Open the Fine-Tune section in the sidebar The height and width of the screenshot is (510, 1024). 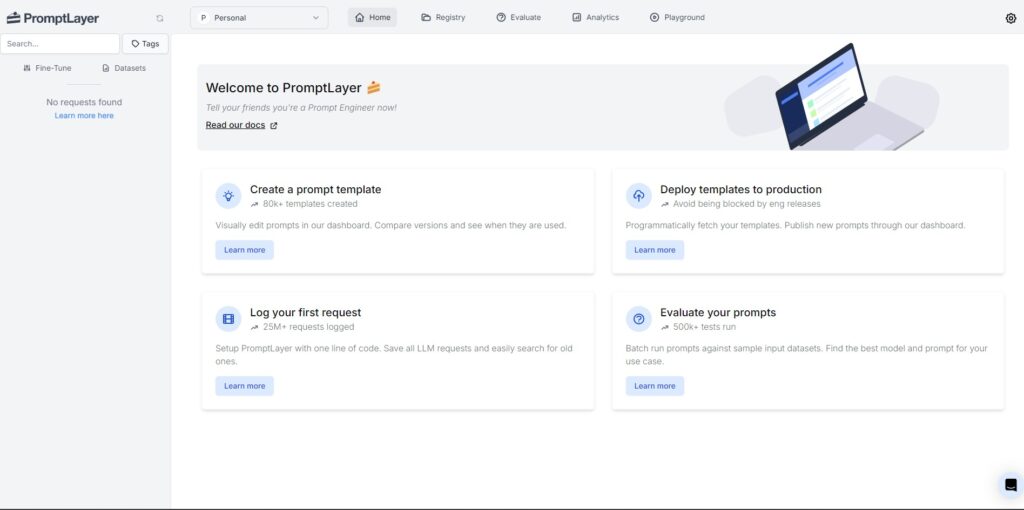(47, 68)
